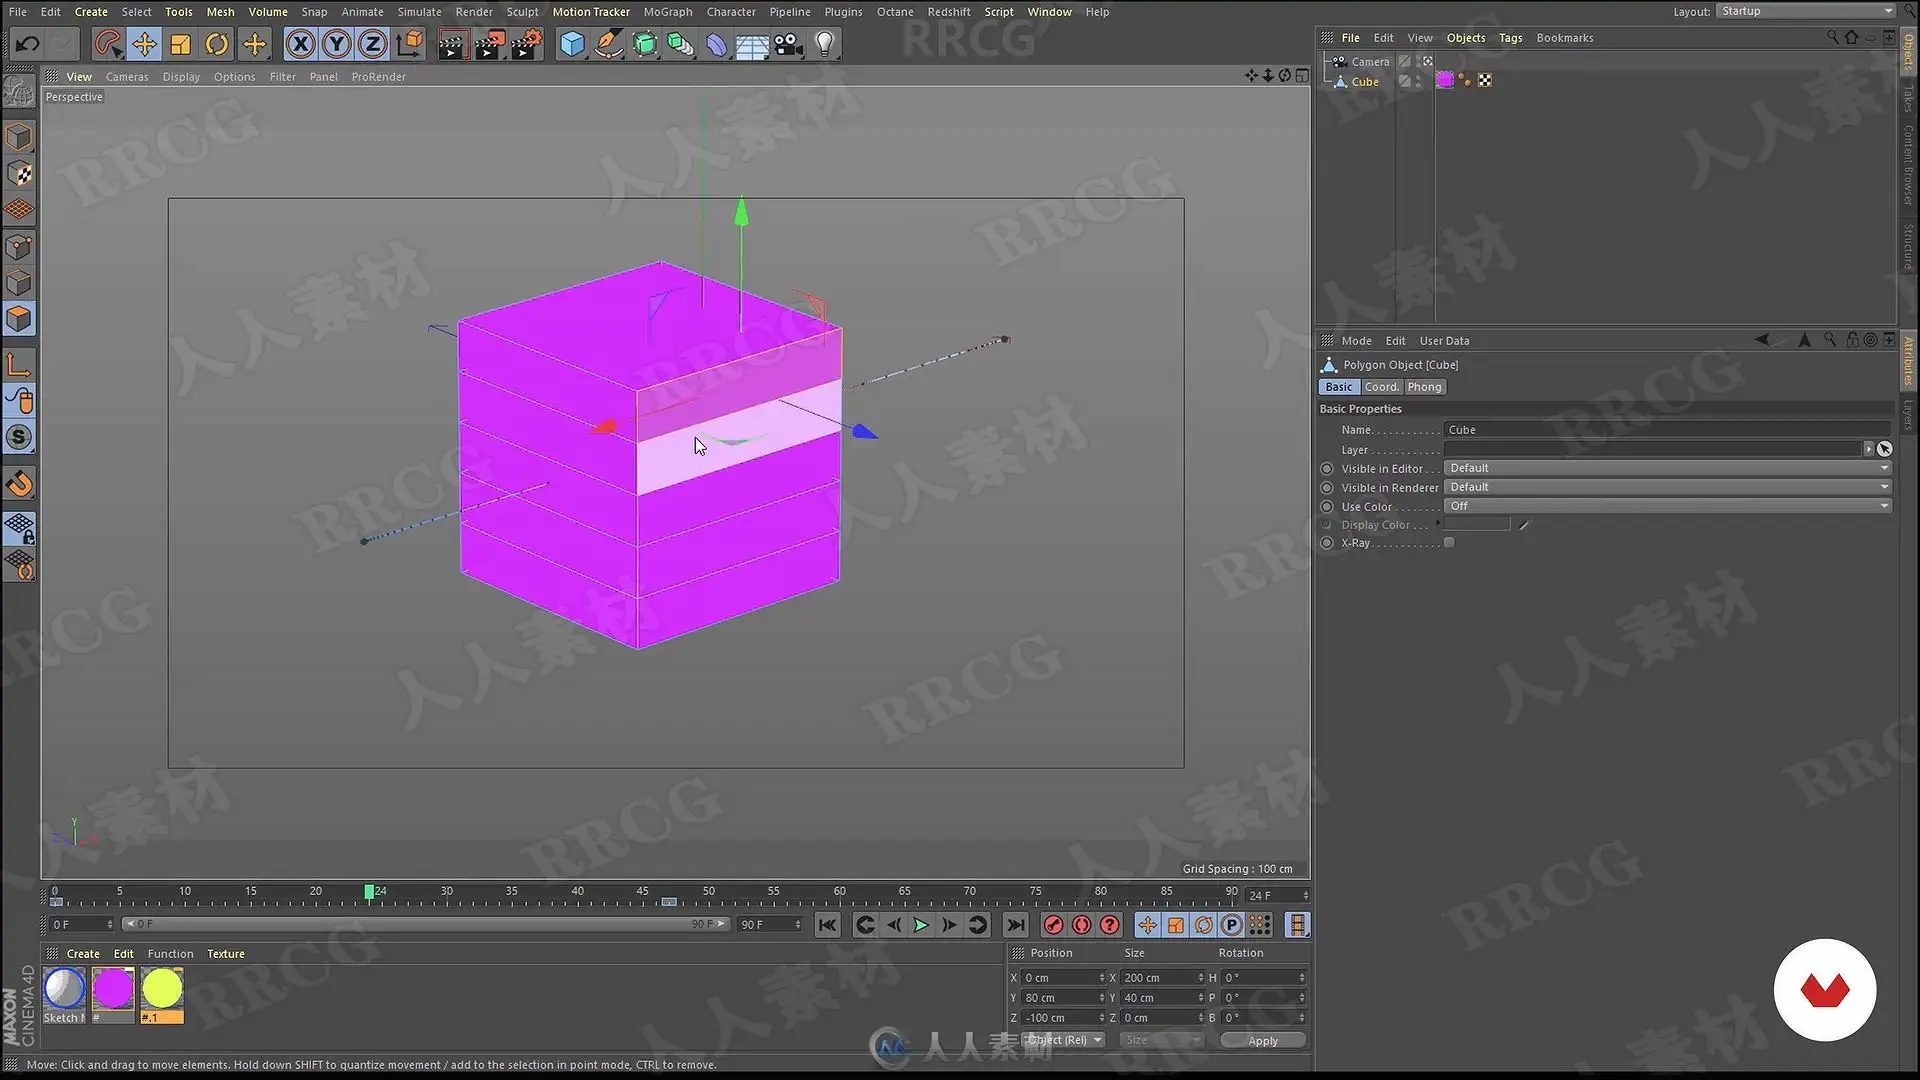Click the Name field containing Cube

click(x=1665, y=430)
